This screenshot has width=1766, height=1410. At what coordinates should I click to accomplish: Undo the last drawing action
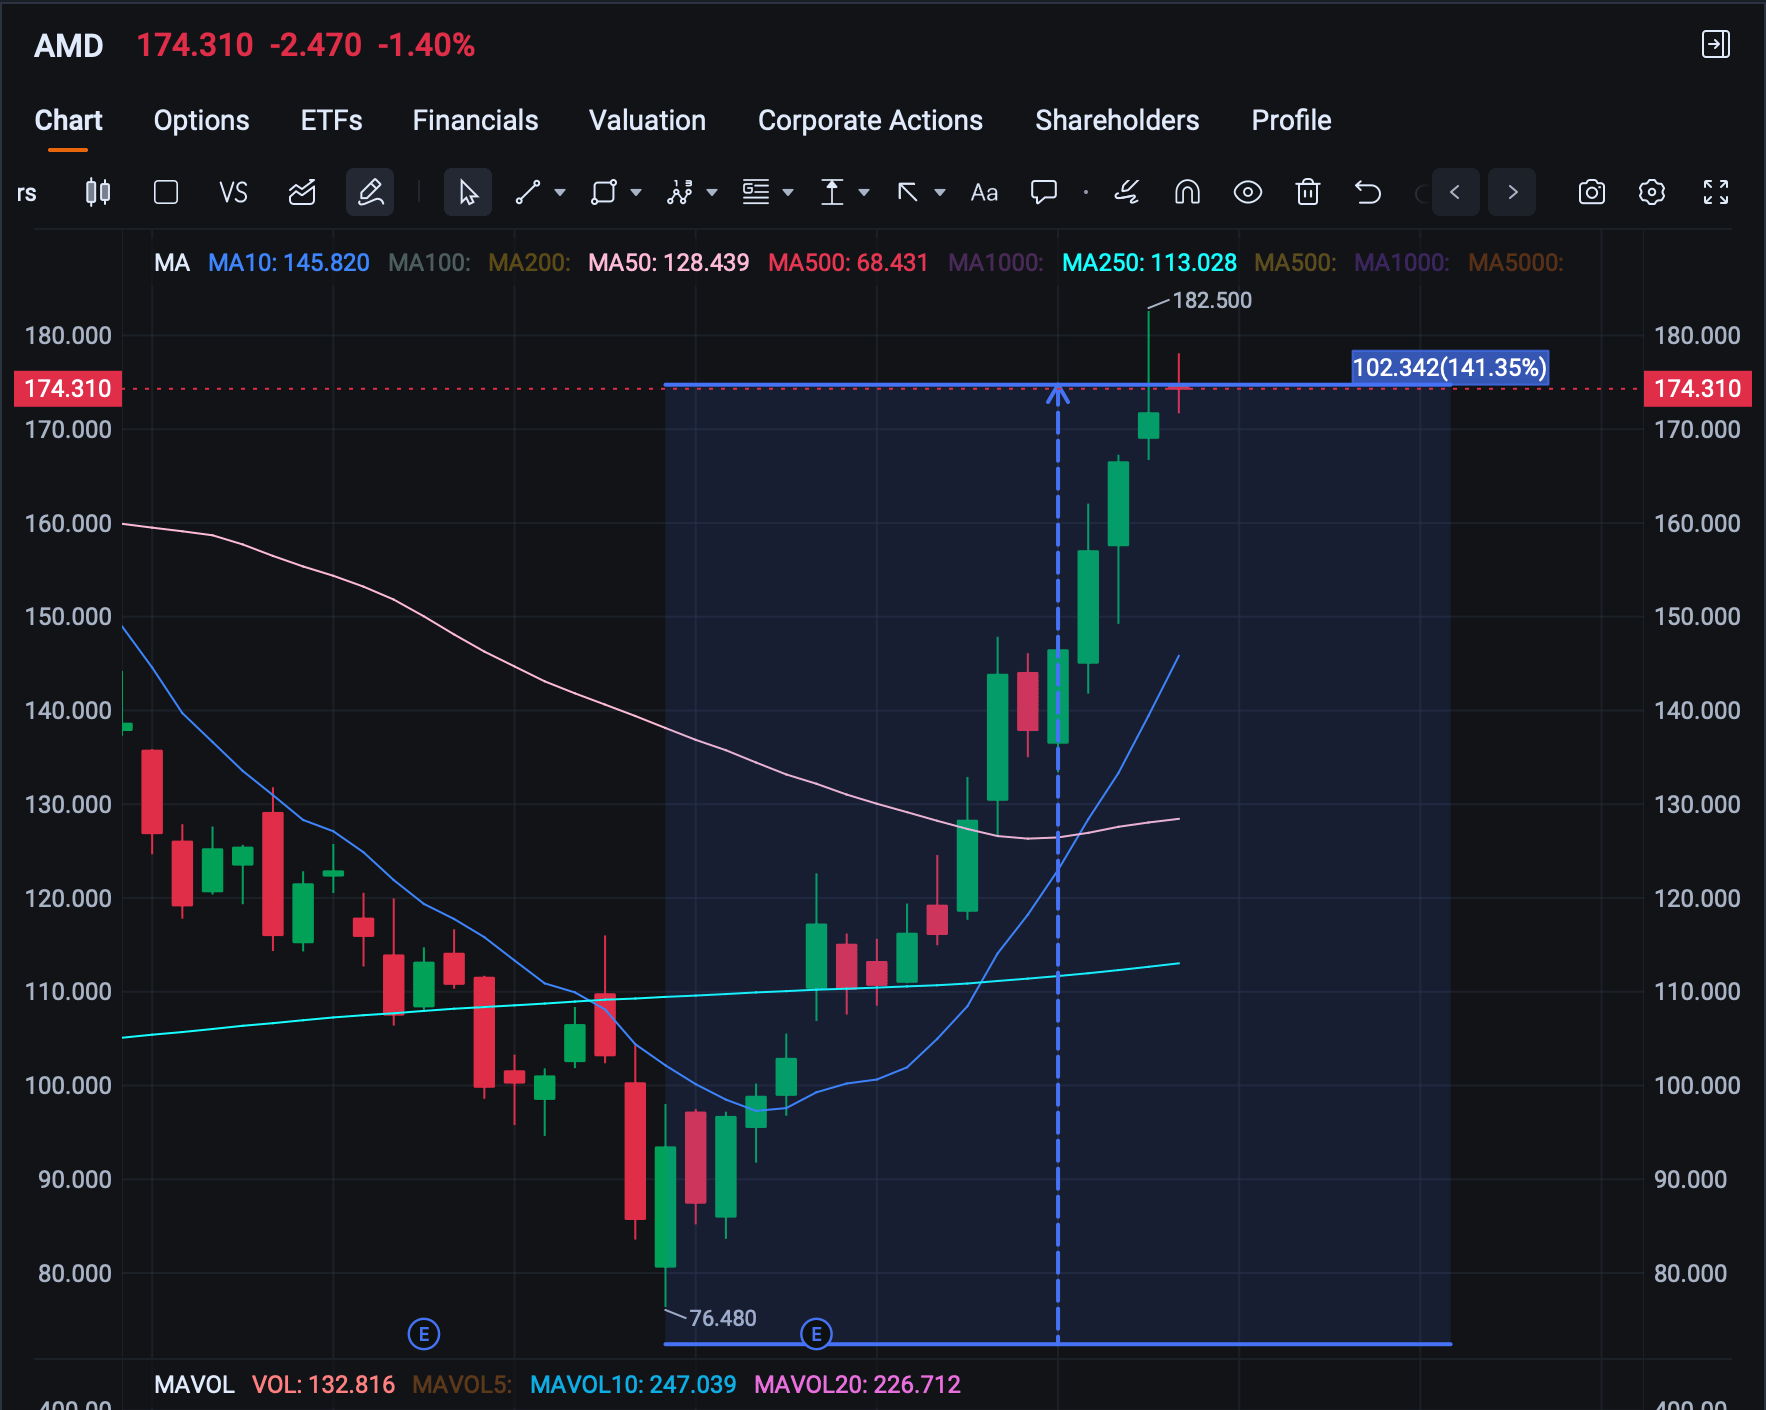[x=1368, y=192]
